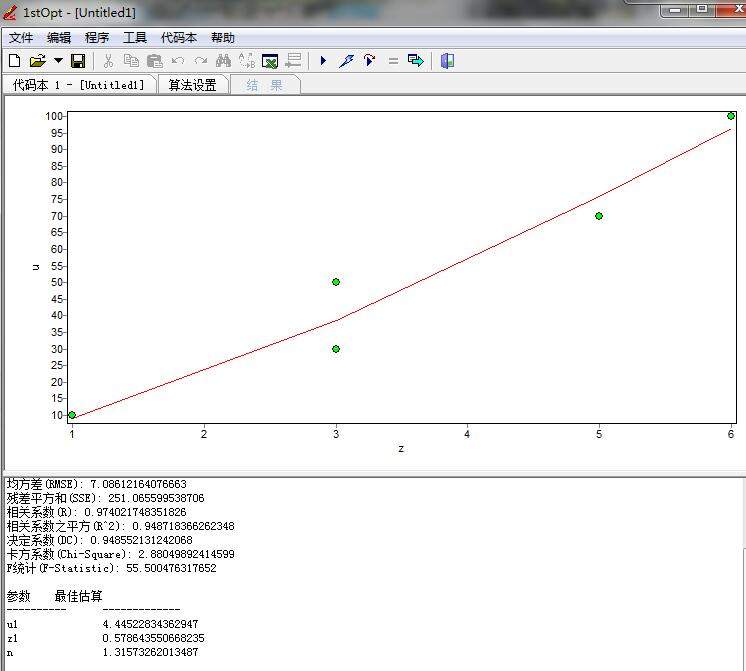Click the data point at z=3, u=30
This screenshot has width=746, height=671.
coord(336,349)
